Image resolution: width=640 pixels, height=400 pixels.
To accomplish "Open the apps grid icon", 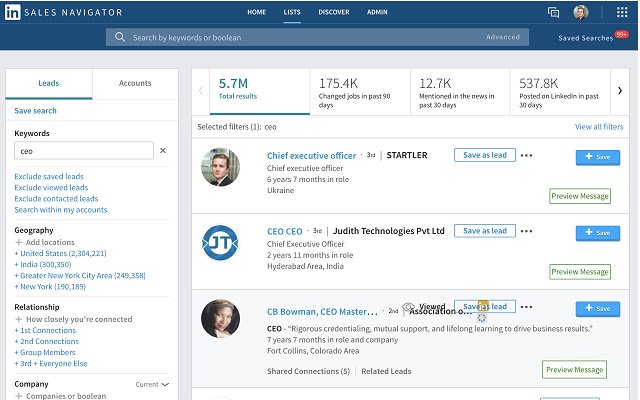I will (x=622, y=12).
